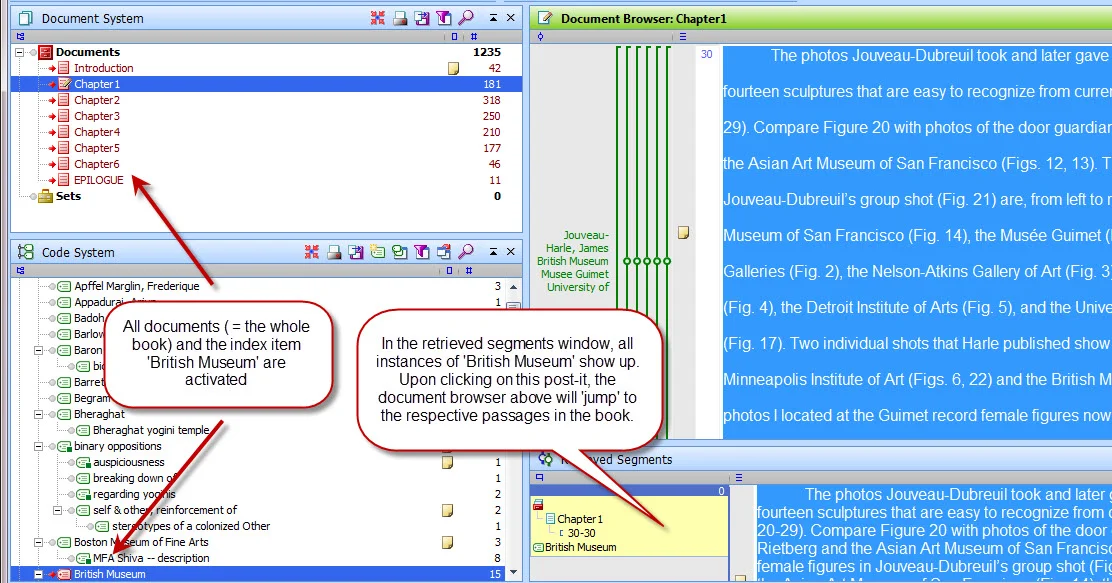
Task: Click the Retrieved Segments panel icon
Action: coord(545,460)
